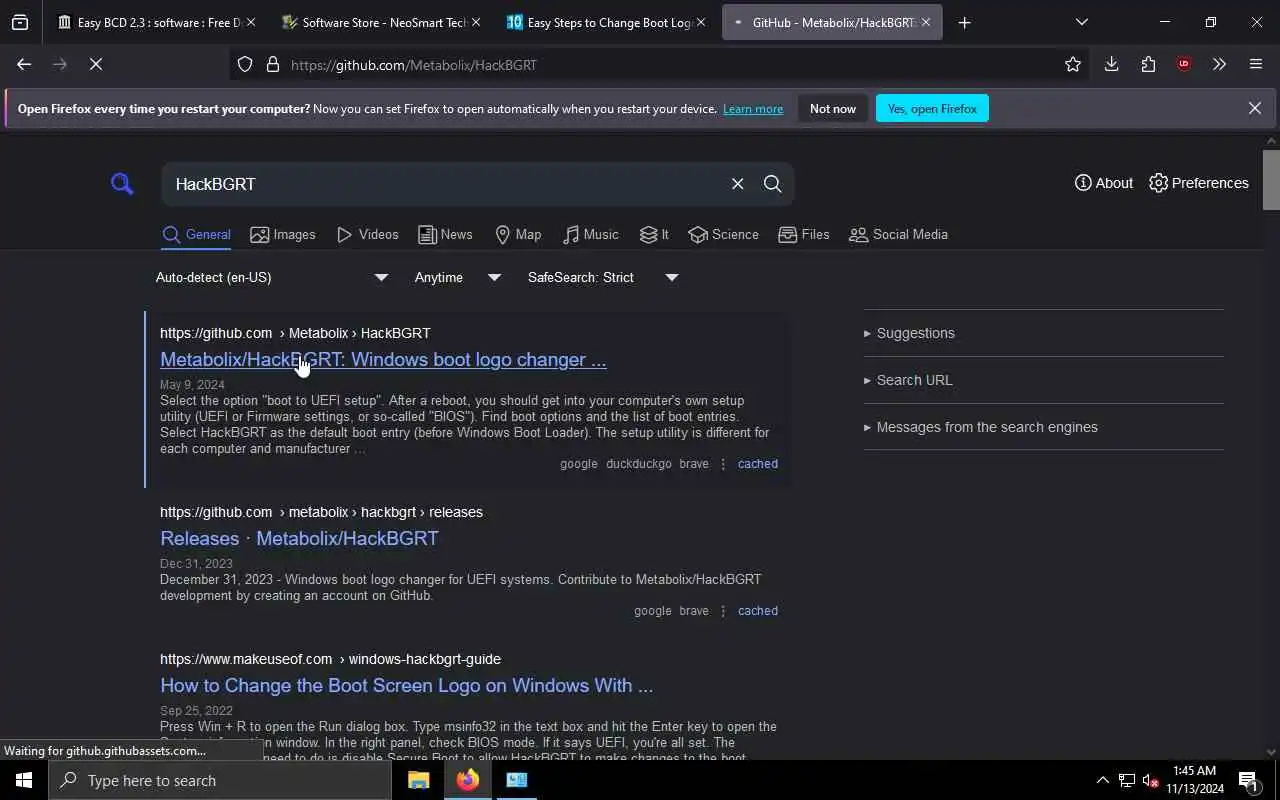Switch to Science search category

(723, 234)
